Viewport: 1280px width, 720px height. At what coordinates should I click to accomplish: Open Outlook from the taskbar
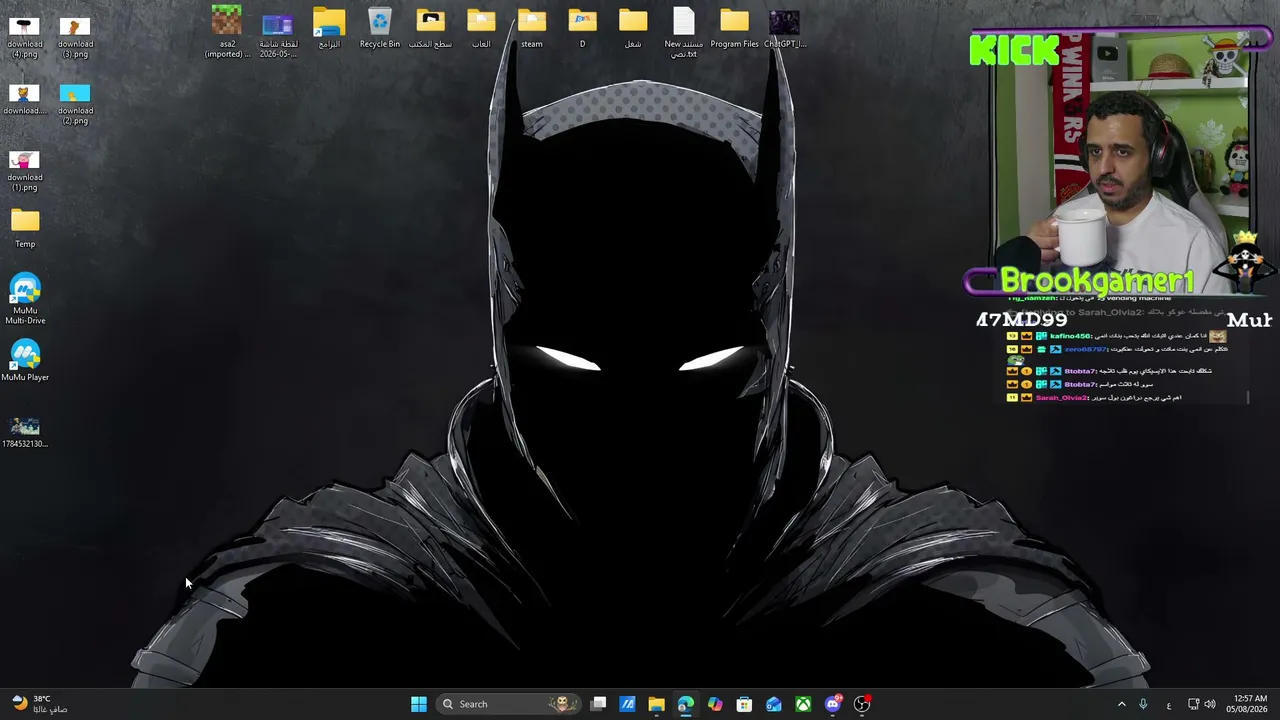pos(774,704)
